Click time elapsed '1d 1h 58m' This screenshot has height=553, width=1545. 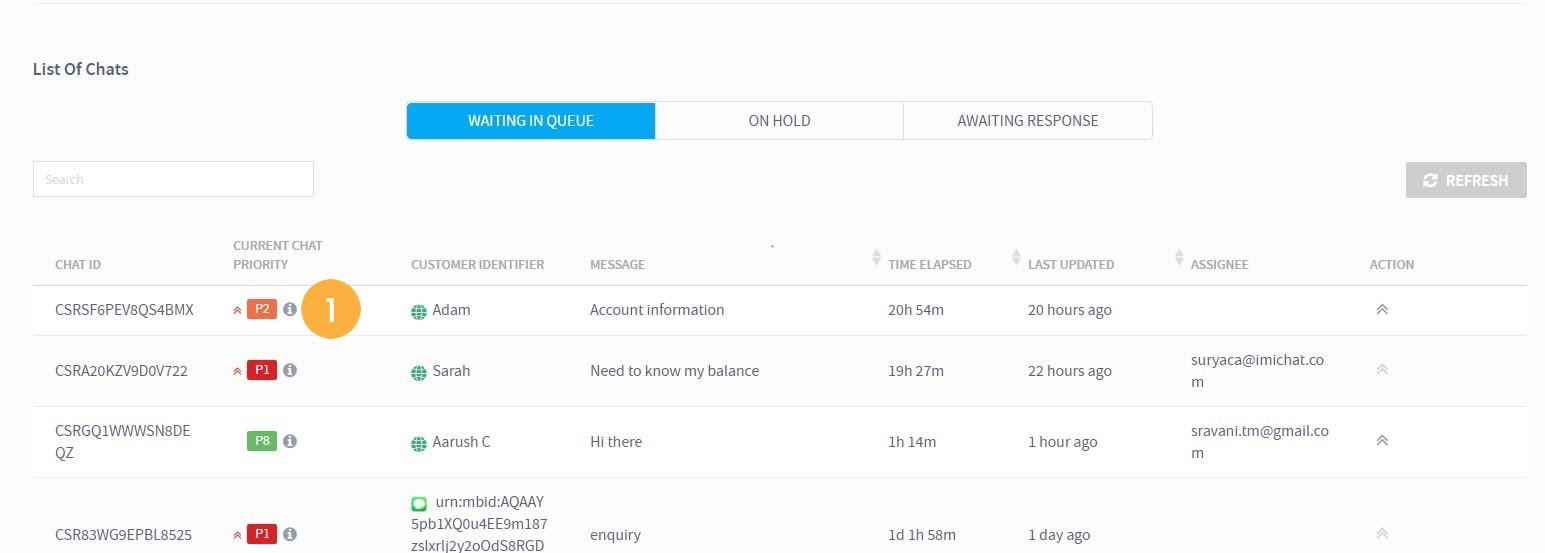[923, 535]
